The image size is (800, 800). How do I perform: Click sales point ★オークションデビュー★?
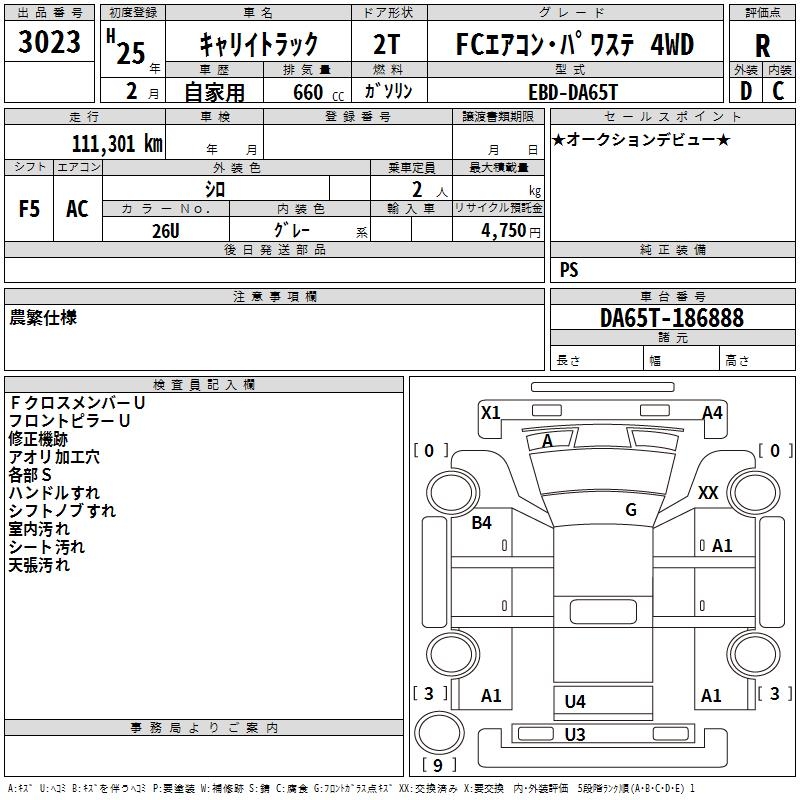click(x=641, y=139)
